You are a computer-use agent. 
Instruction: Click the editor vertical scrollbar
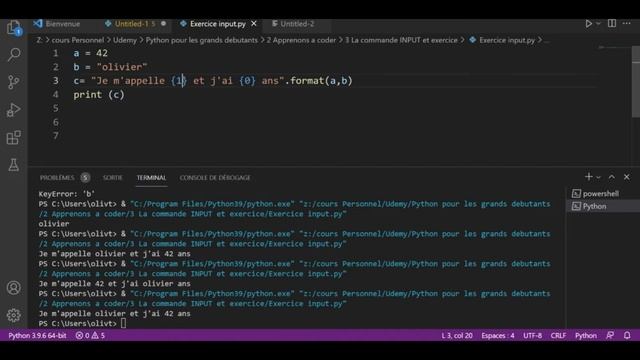[x=636, y=82]
